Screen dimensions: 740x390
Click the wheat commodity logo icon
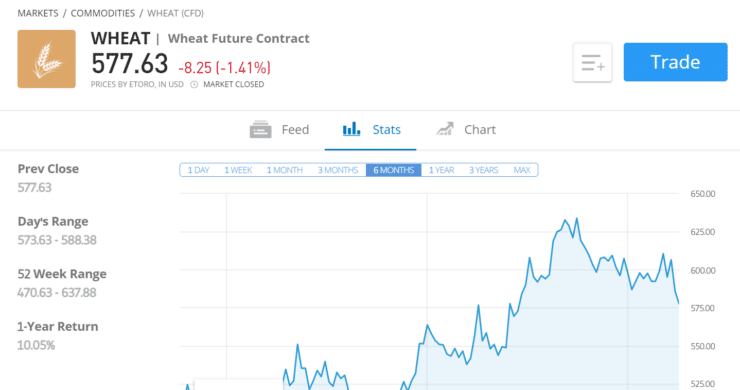click(46, 59)
